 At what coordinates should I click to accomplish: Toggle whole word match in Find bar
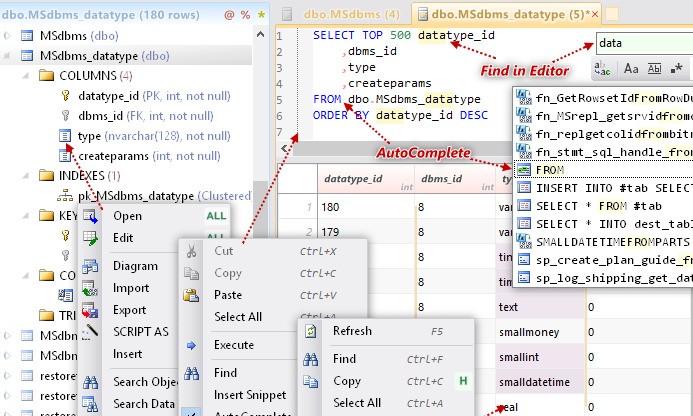pos(654,69)
